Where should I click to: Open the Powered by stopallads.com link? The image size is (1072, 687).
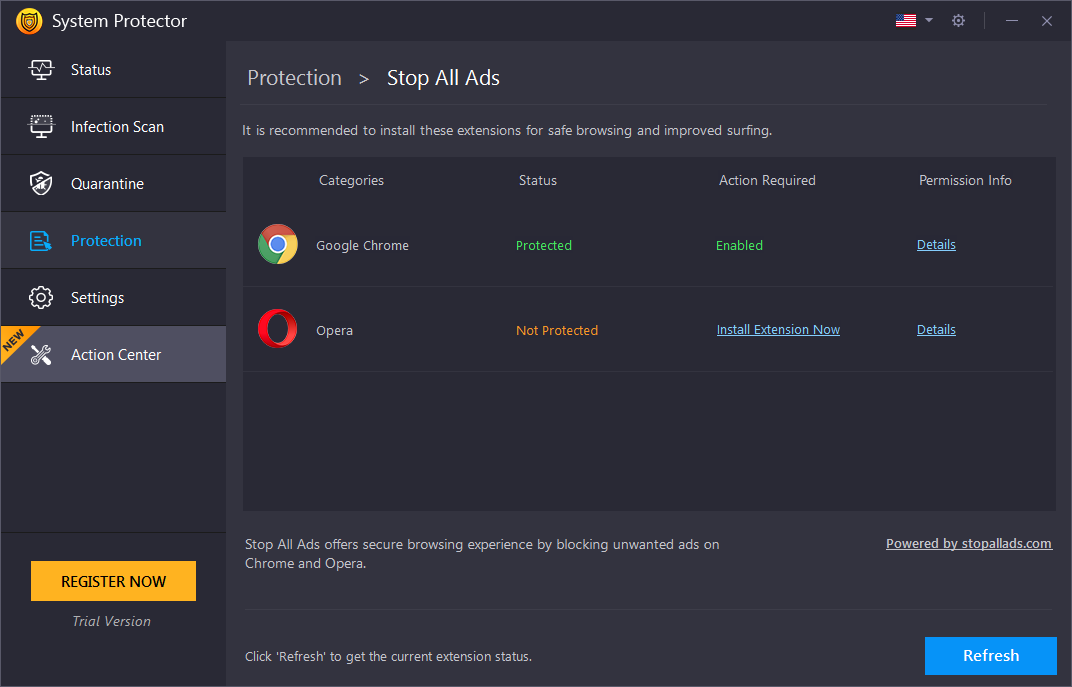coord(968,543)
